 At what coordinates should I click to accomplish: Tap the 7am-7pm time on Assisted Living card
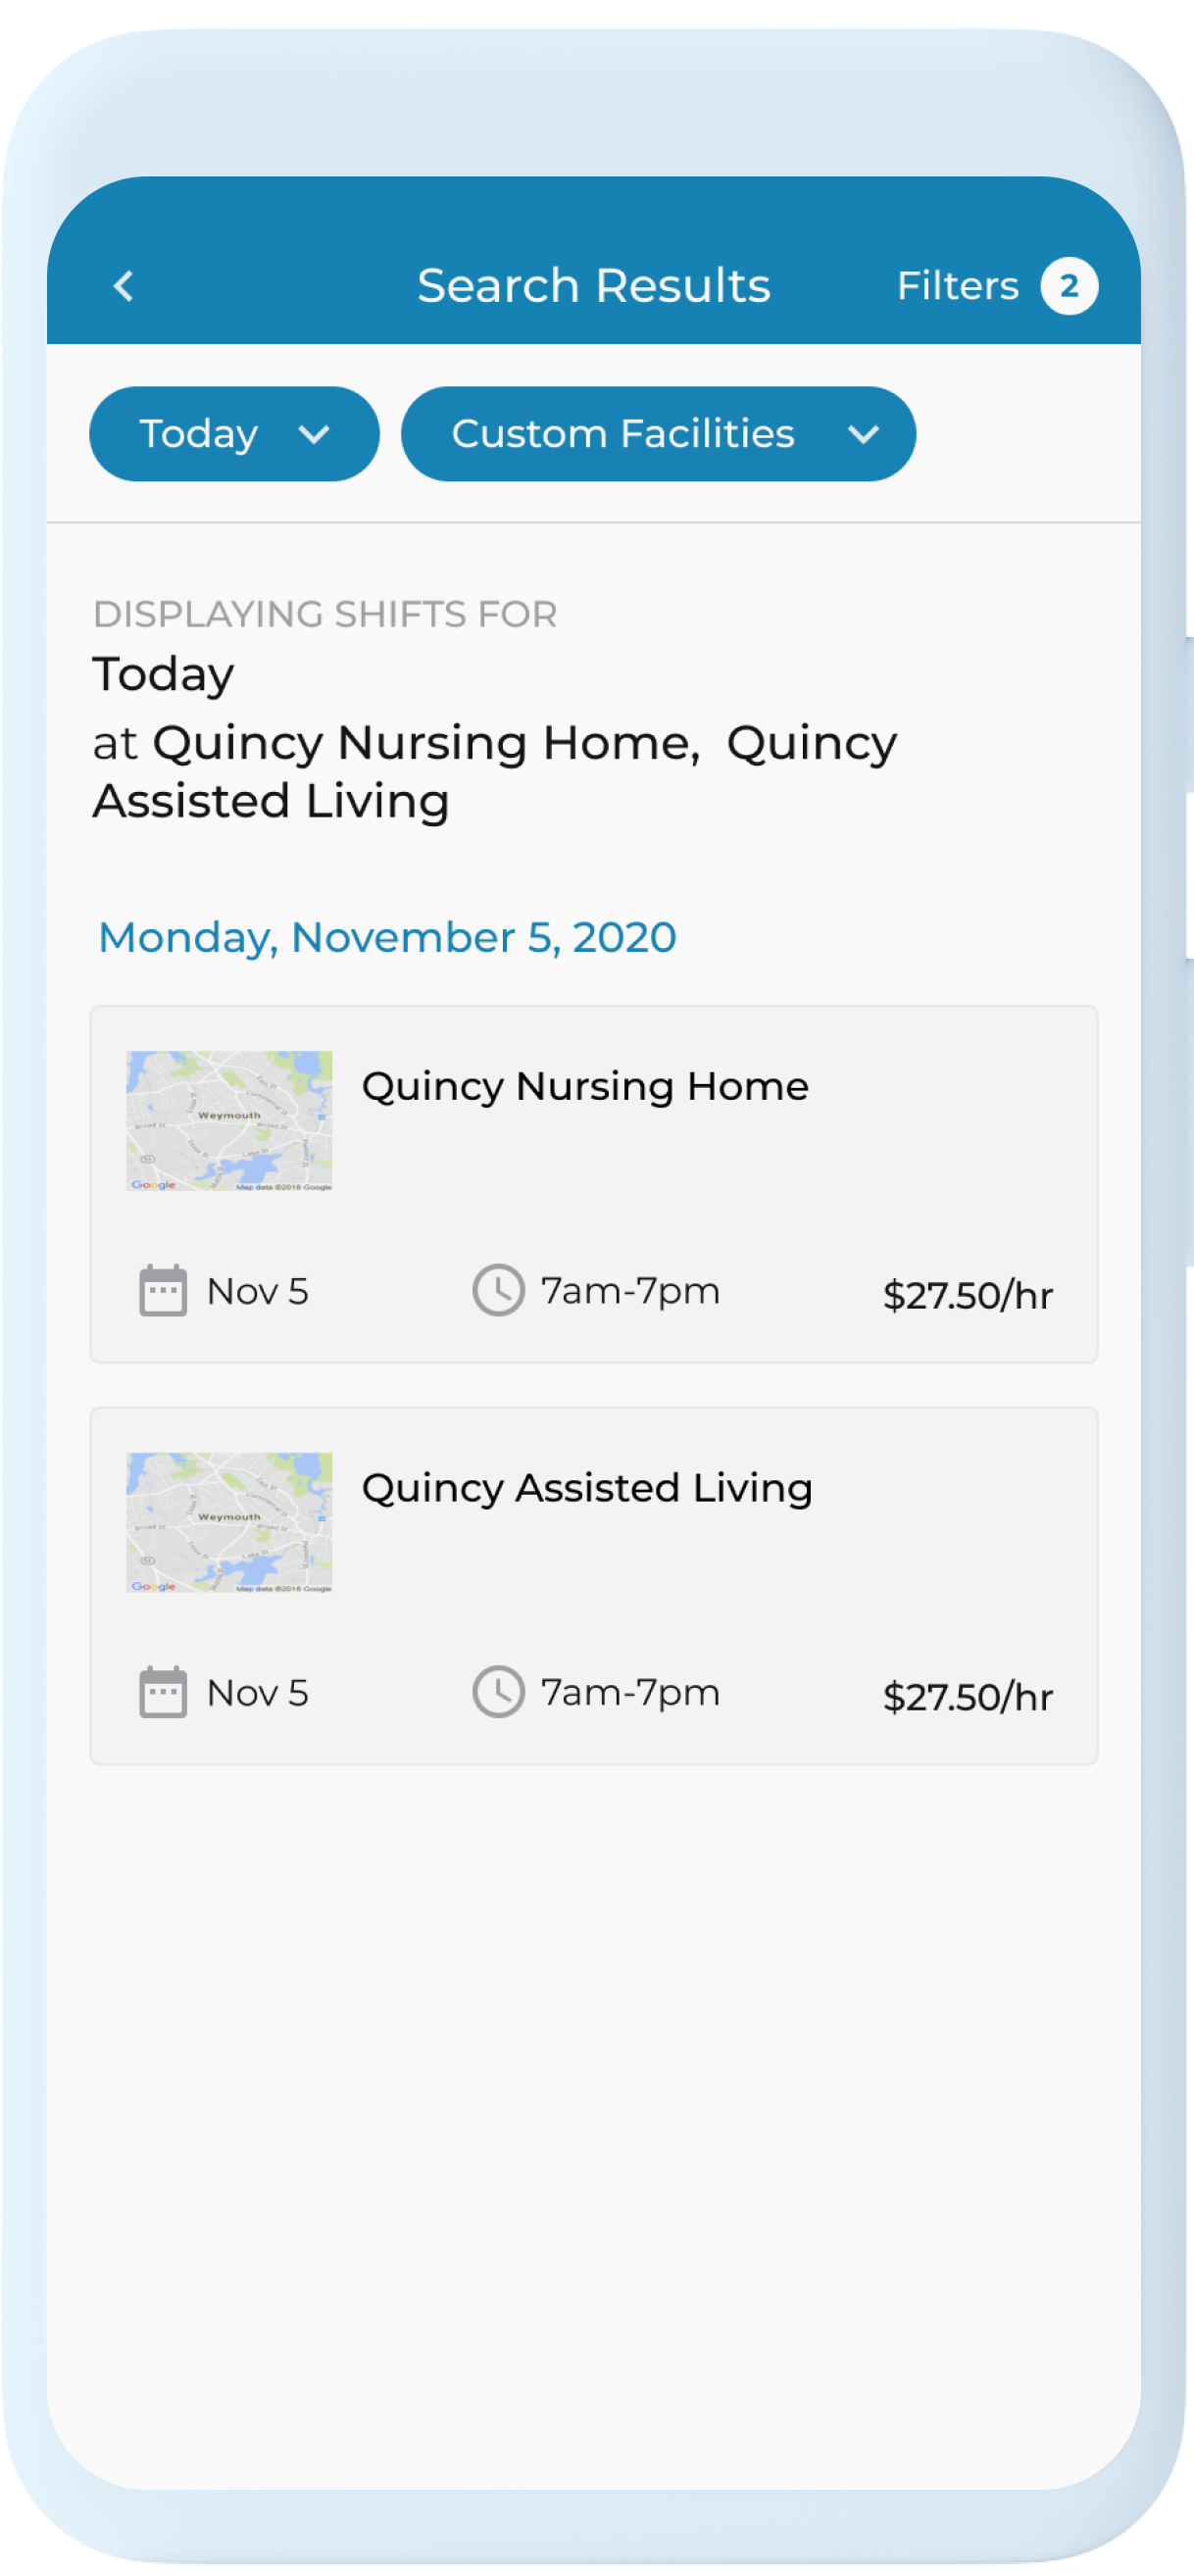(630, 1692)
